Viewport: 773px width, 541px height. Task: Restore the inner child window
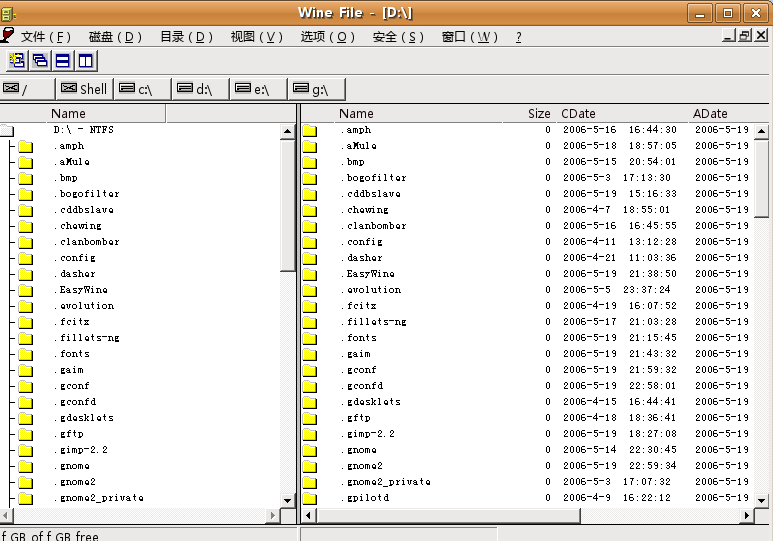[x=745, y=36]
